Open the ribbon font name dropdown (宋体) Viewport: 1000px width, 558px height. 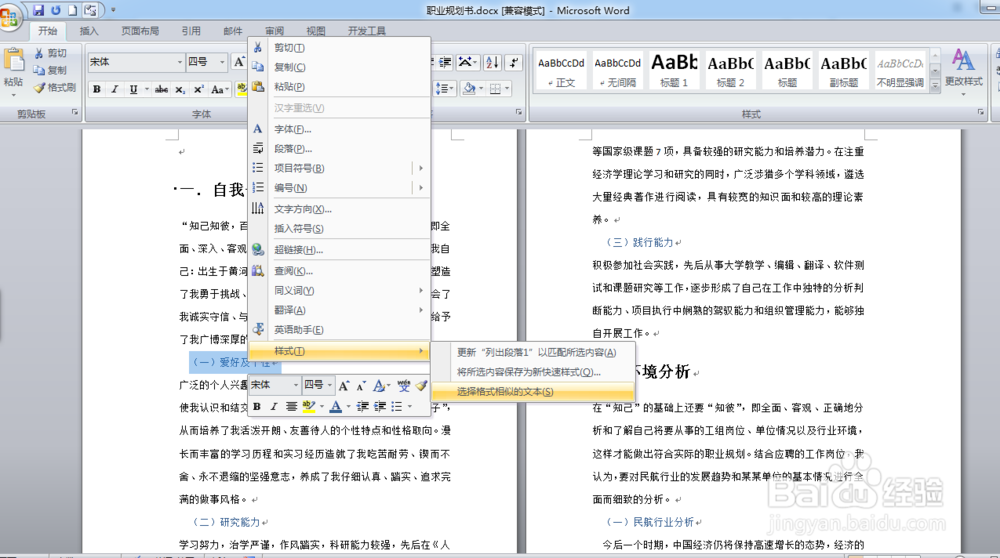click(x=179, y=62)
